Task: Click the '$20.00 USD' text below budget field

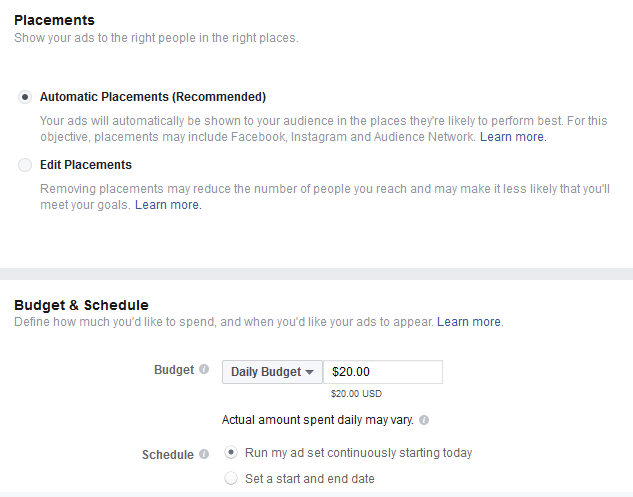Action: tap(356, 394)
